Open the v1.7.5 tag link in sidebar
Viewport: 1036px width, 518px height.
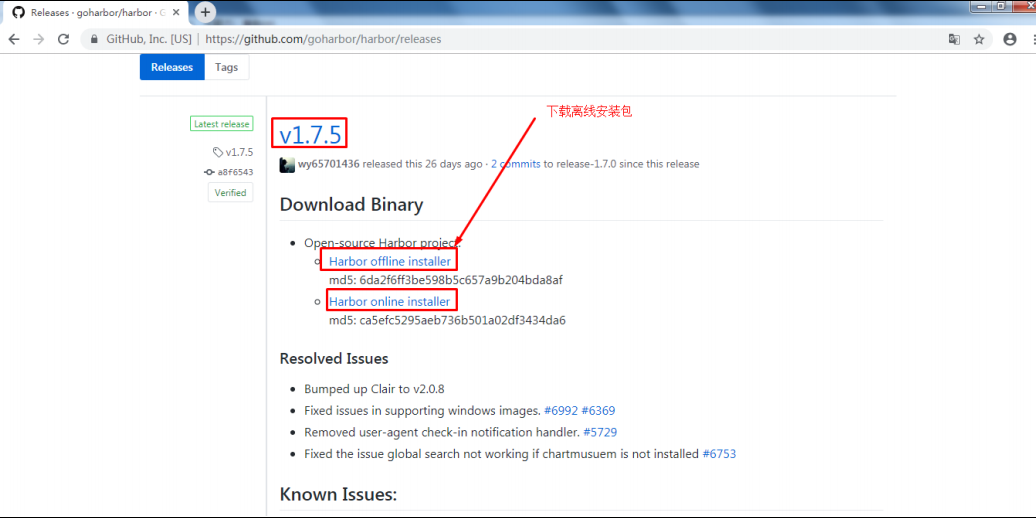pos(239,153)
